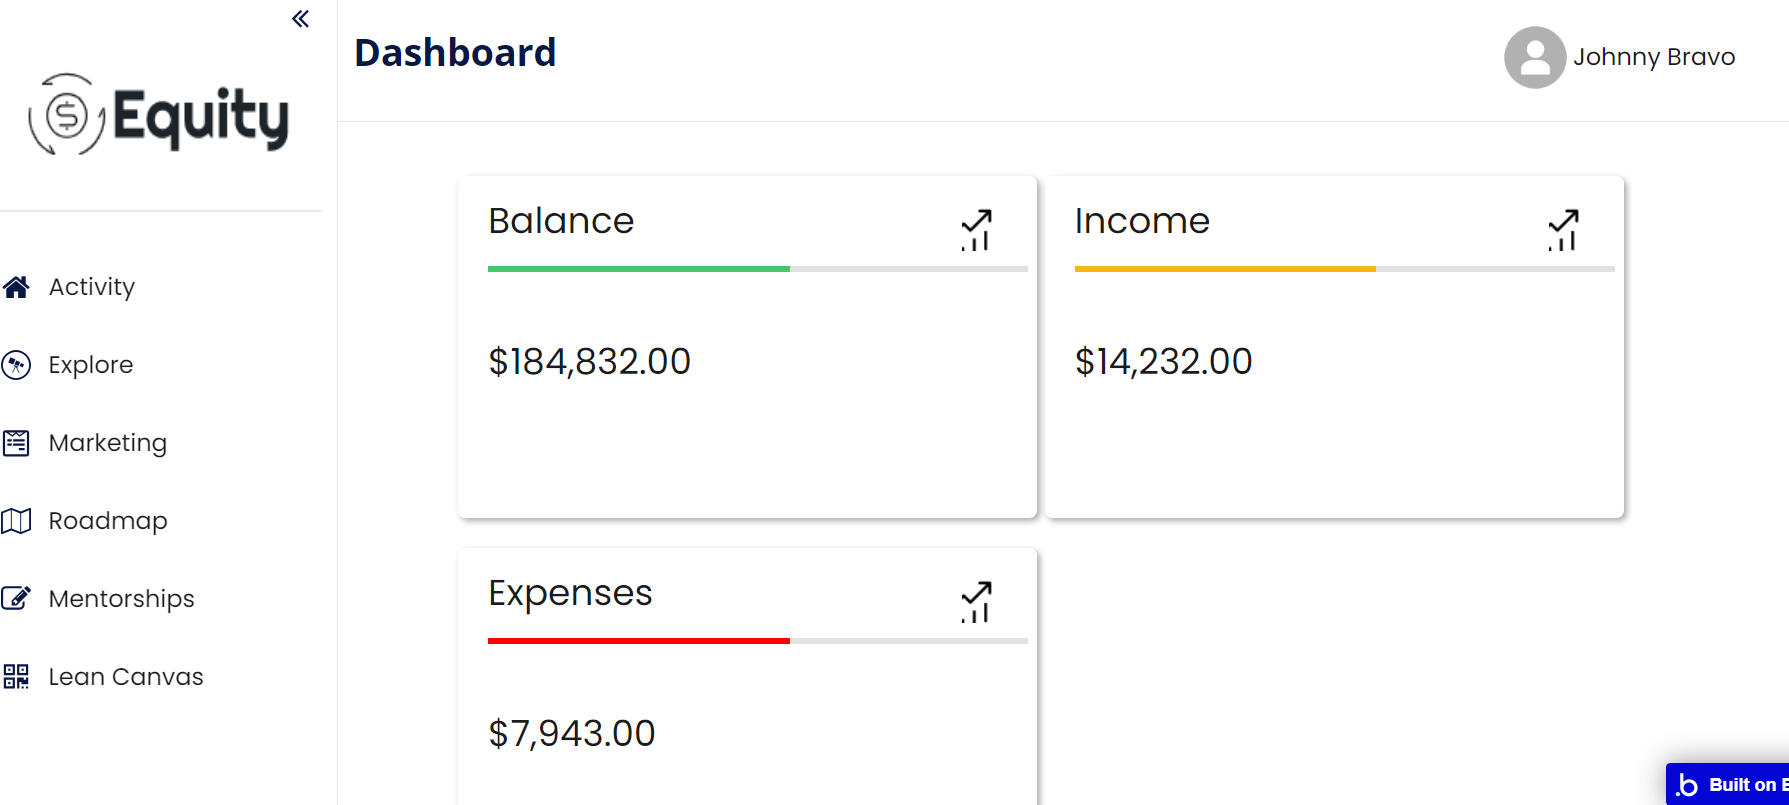This screenshot has width=1789, height=805.
Task: Collapse the sidebar with the double chevron
Action: point(300,19)
